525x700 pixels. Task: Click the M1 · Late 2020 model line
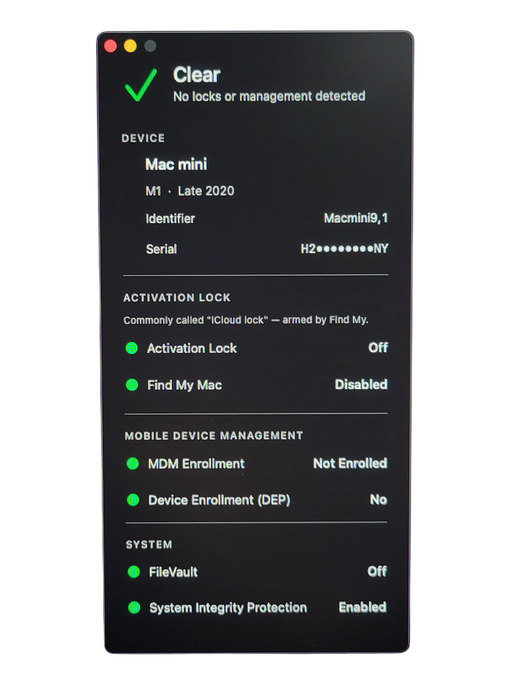190,191
